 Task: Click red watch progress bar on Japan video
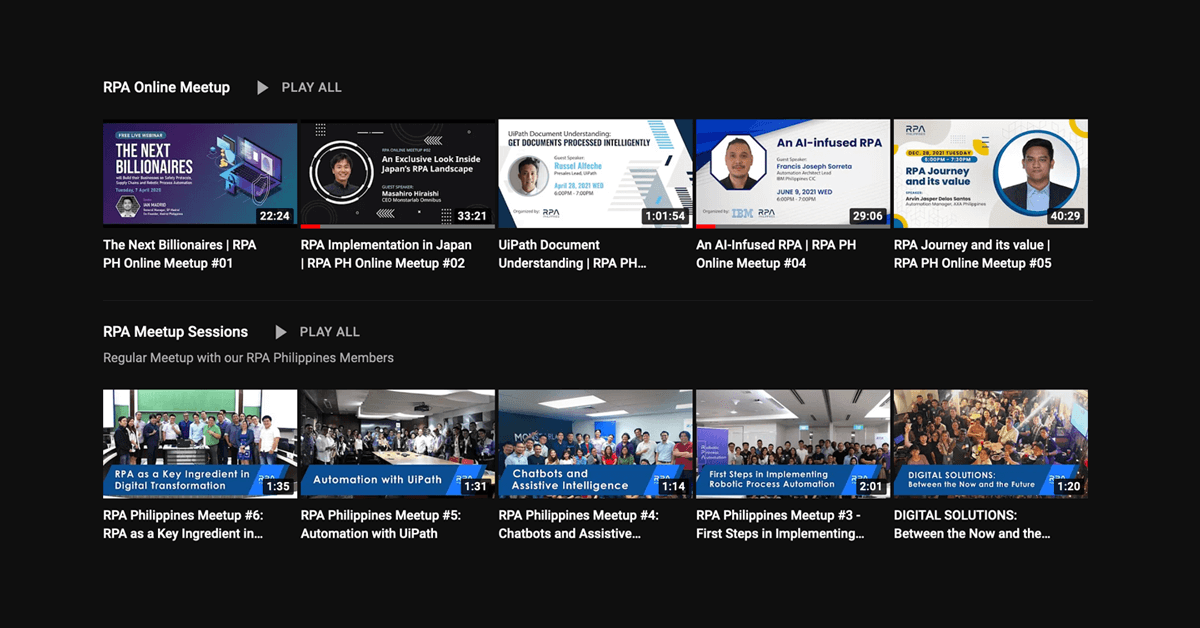(x=310, y=227)
